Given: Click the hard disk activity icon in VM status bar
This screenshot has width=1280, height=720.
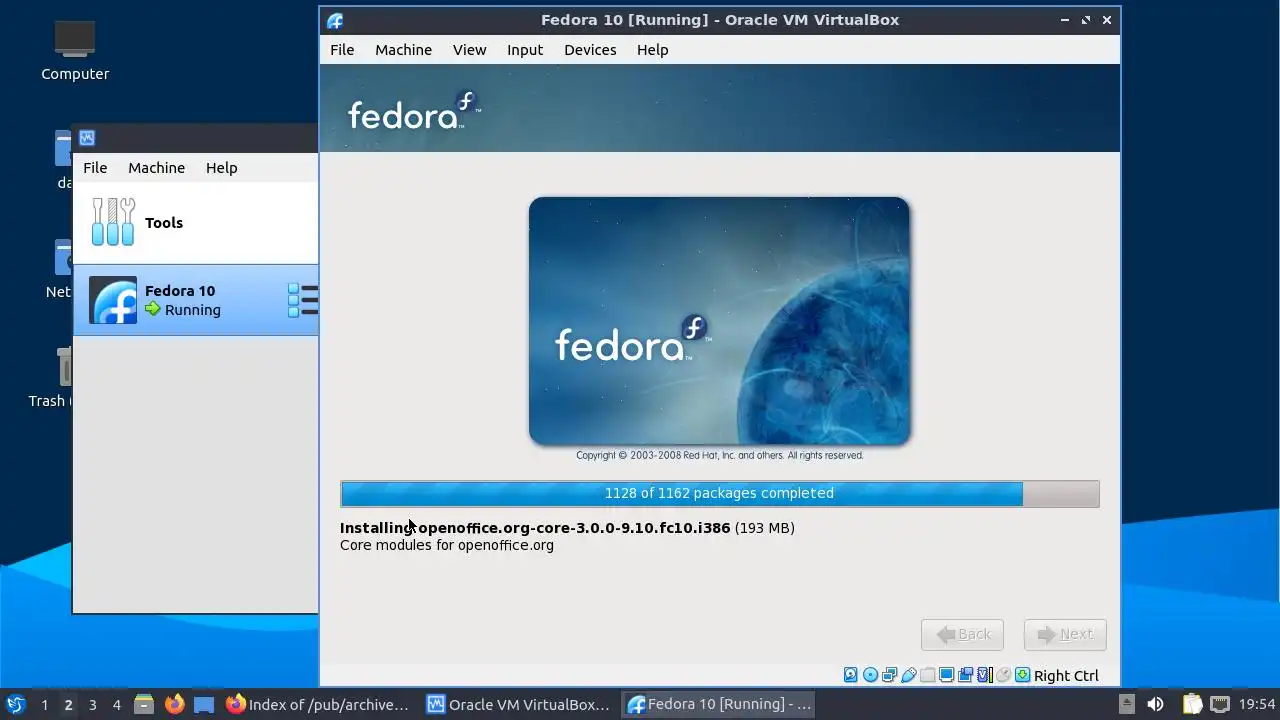Looking at the screenshot, I should pos(851,675).
